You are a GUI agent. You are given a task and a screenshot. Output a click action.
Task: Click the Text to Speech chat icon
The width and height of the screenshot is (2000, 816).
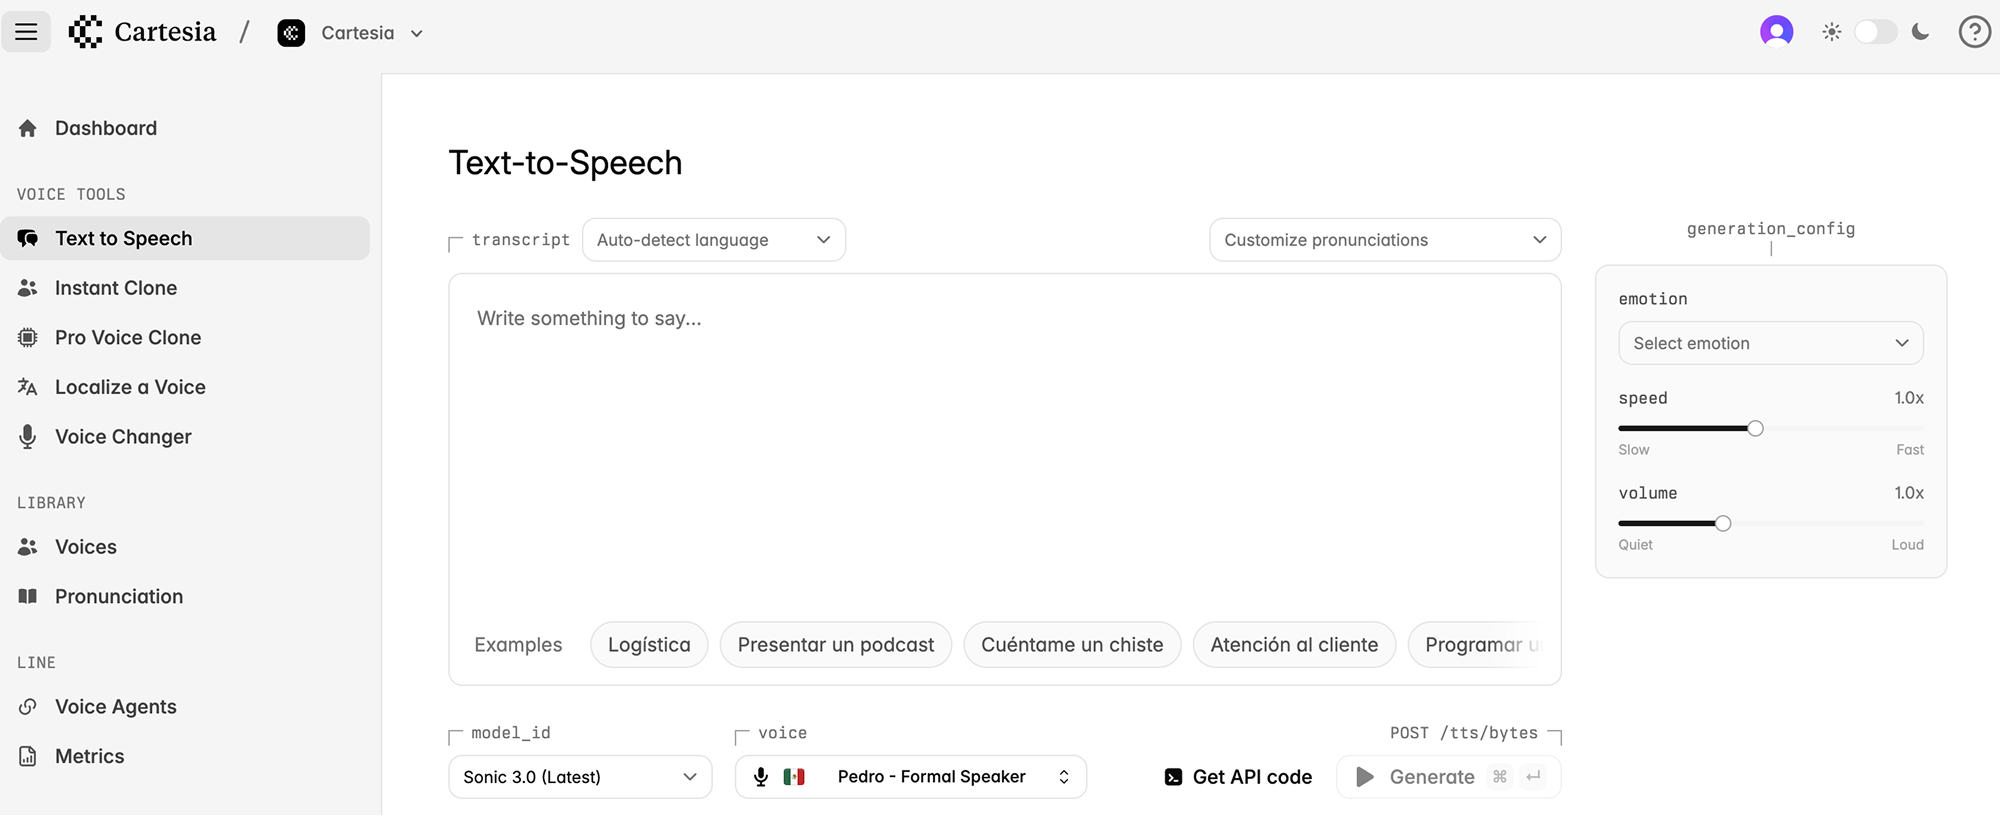click(x=28, y=238)
